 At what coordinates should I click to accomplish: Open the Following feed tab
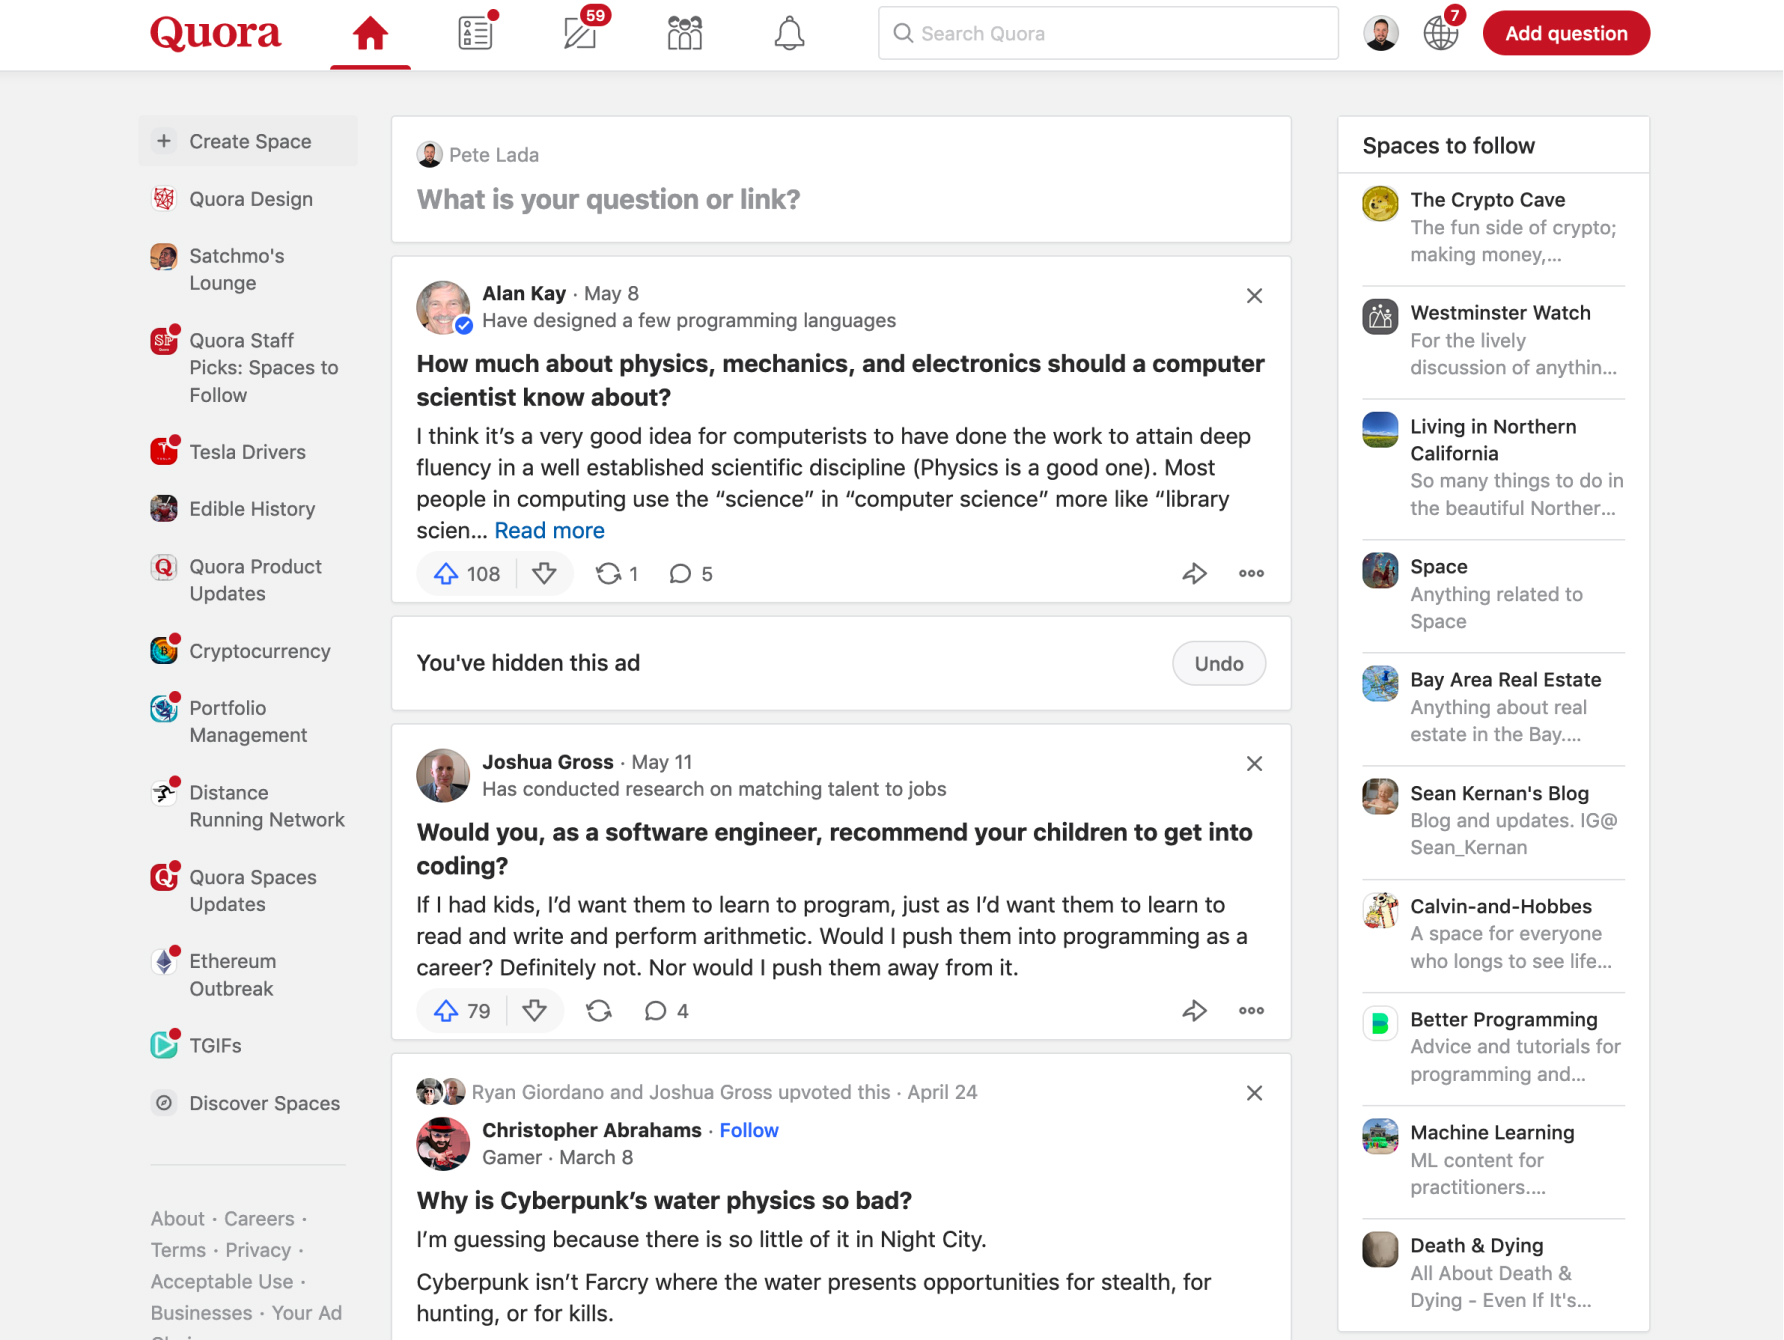[x=474, y=33]
